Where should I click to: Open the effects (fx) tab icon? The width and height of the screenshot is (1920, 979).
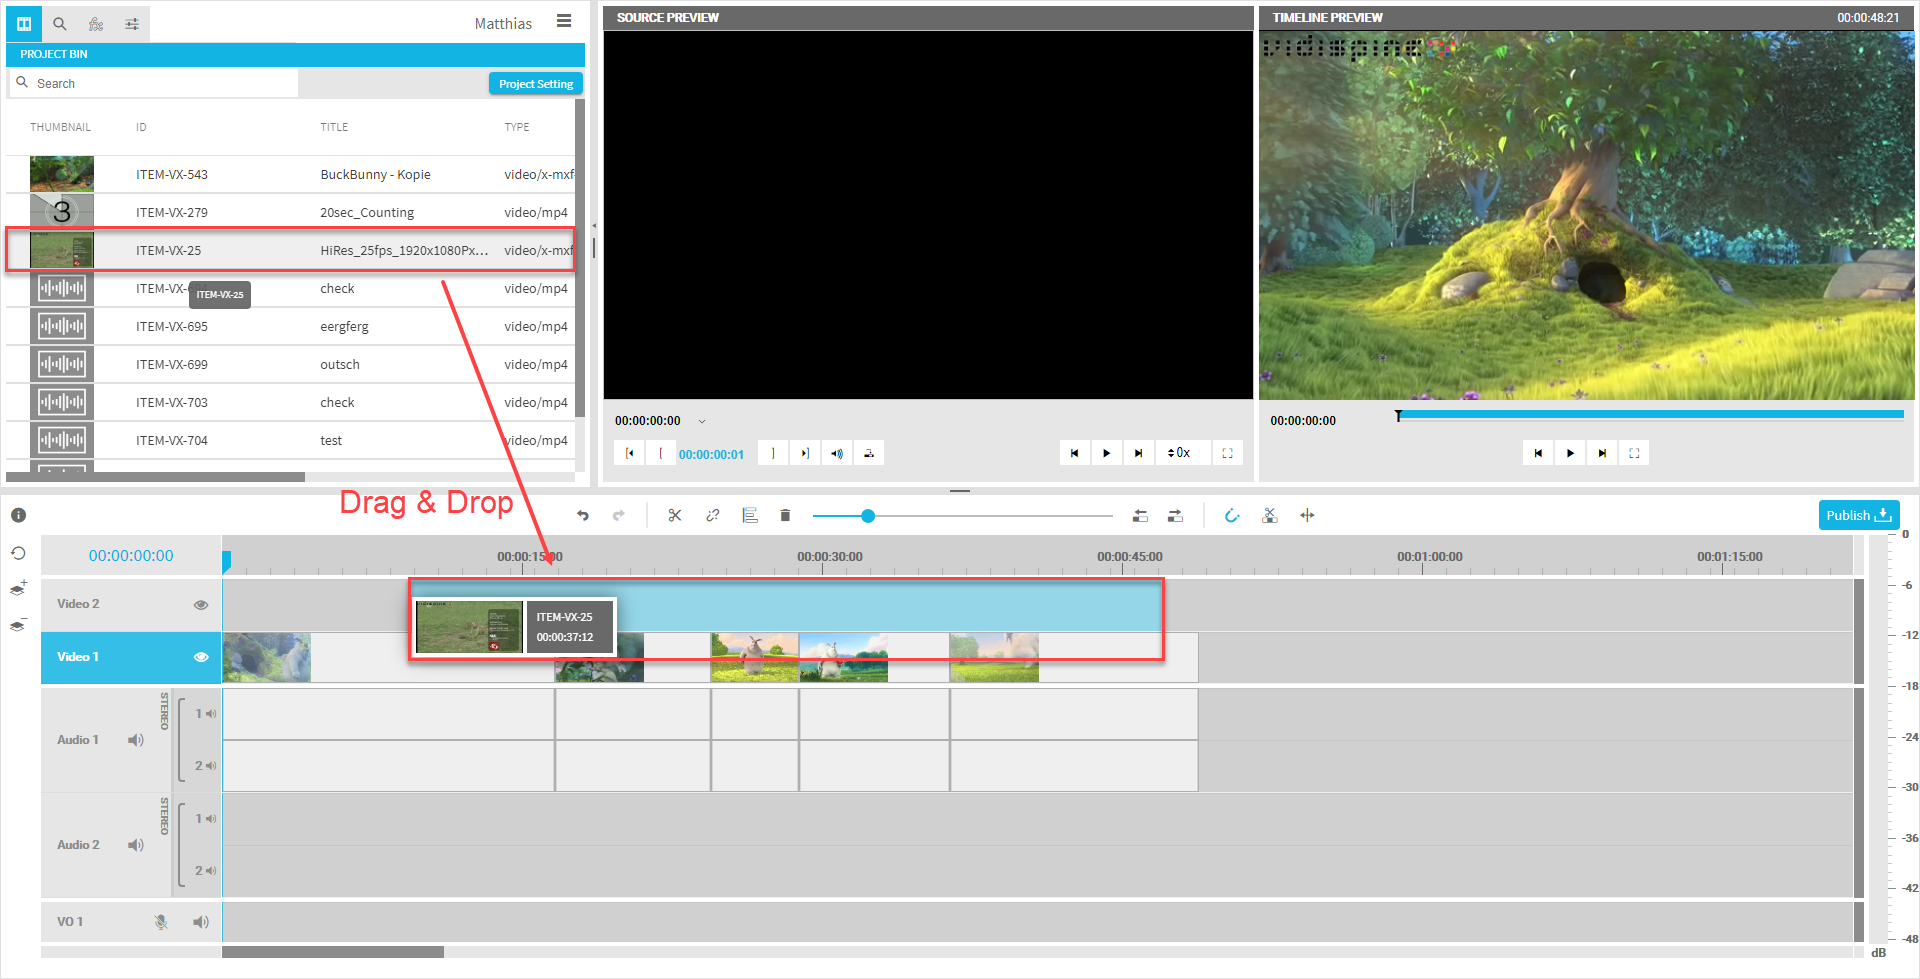[96, 24]
